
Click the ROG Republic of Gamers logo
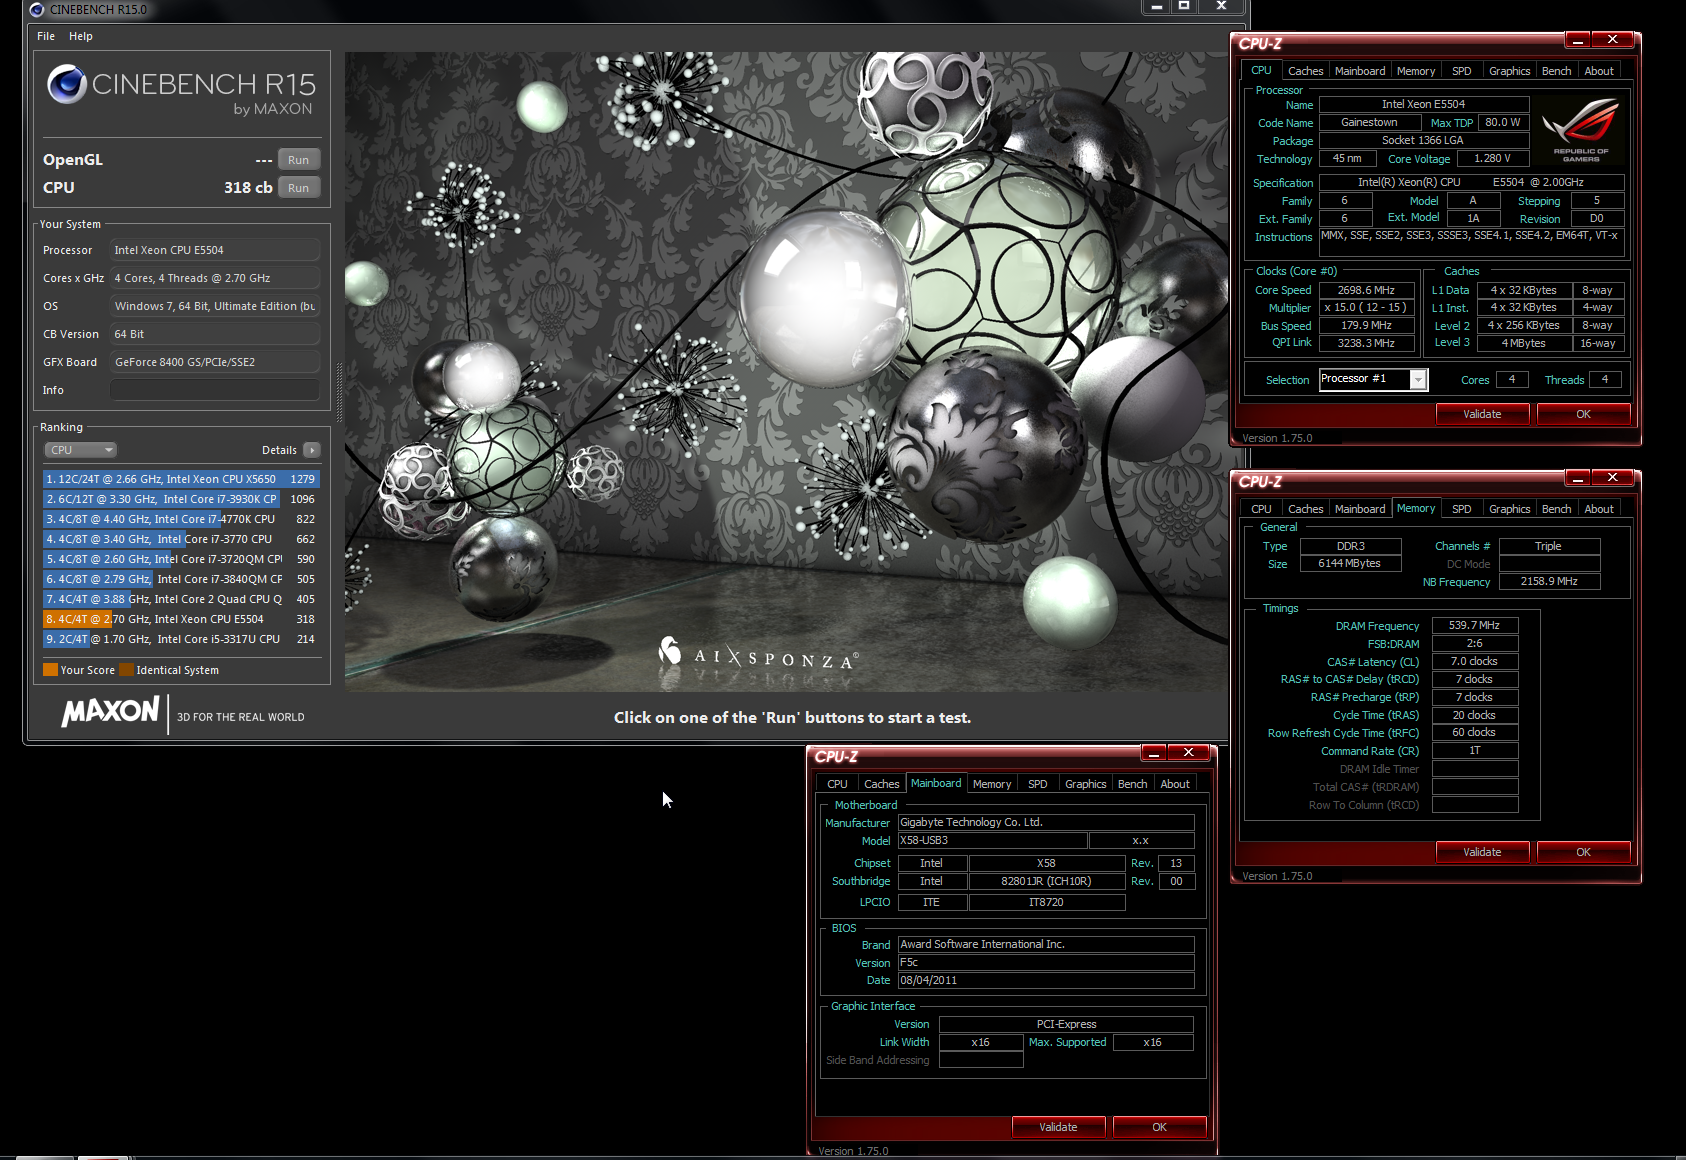click(x=1581, y=130)
